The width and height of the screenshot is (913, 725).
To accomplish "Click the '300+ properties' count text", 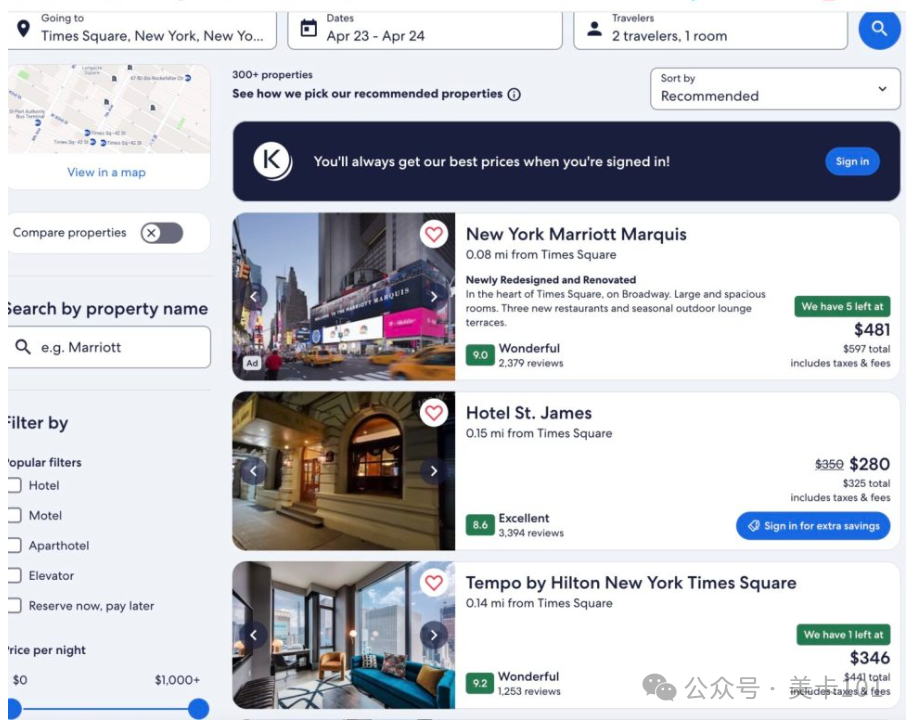I will [272, 75].
